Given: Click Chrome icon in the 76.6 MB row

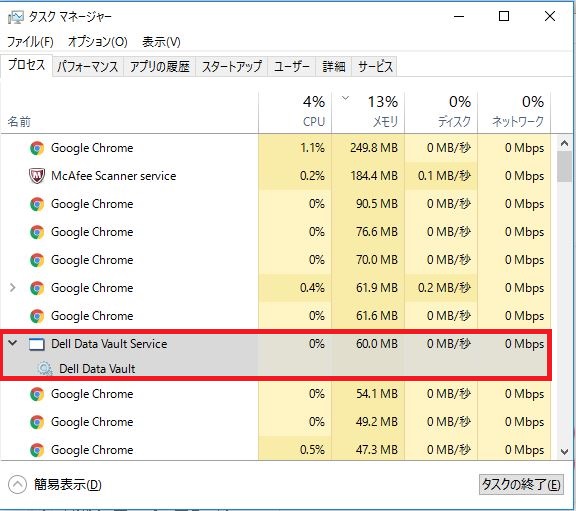Looking at the screenshot, I should pos(37,232).
